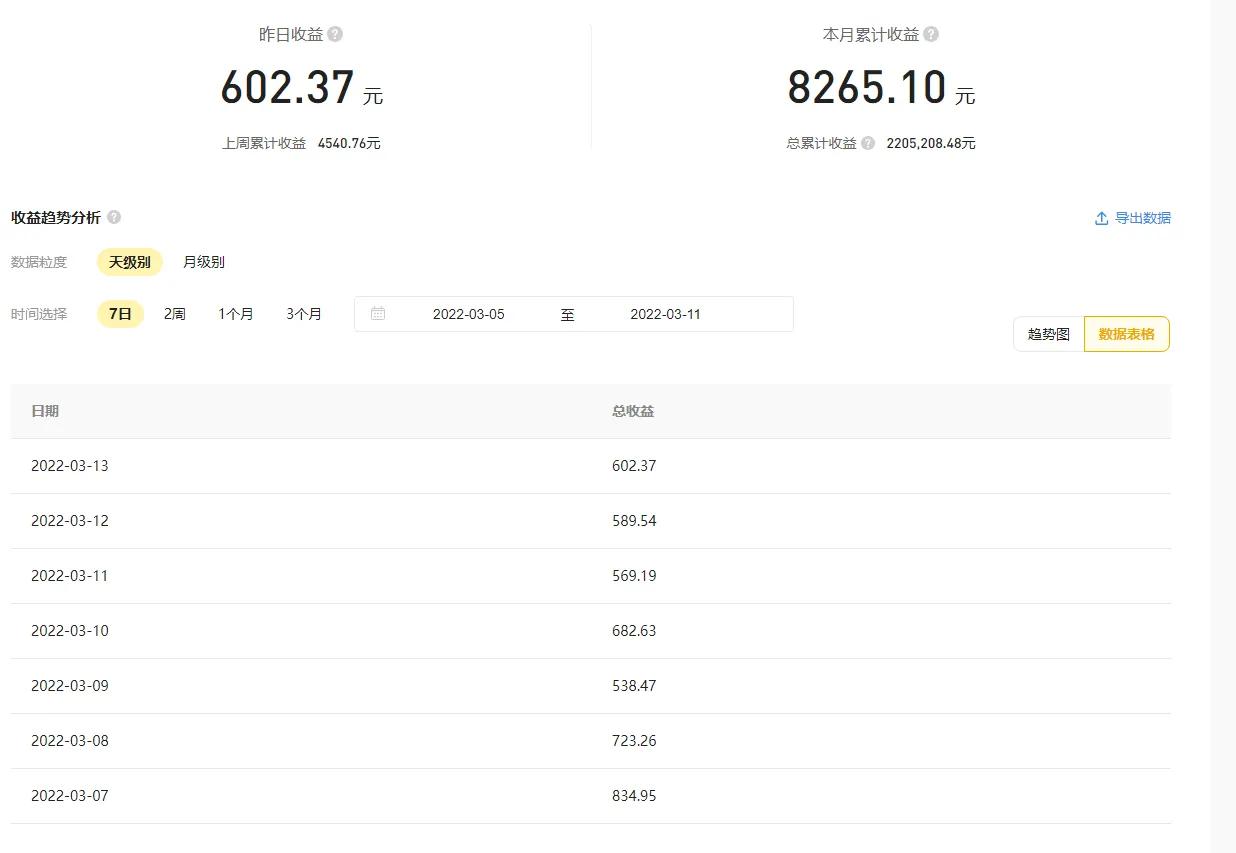Open calendar icon in date range field

tap(378, 314)
